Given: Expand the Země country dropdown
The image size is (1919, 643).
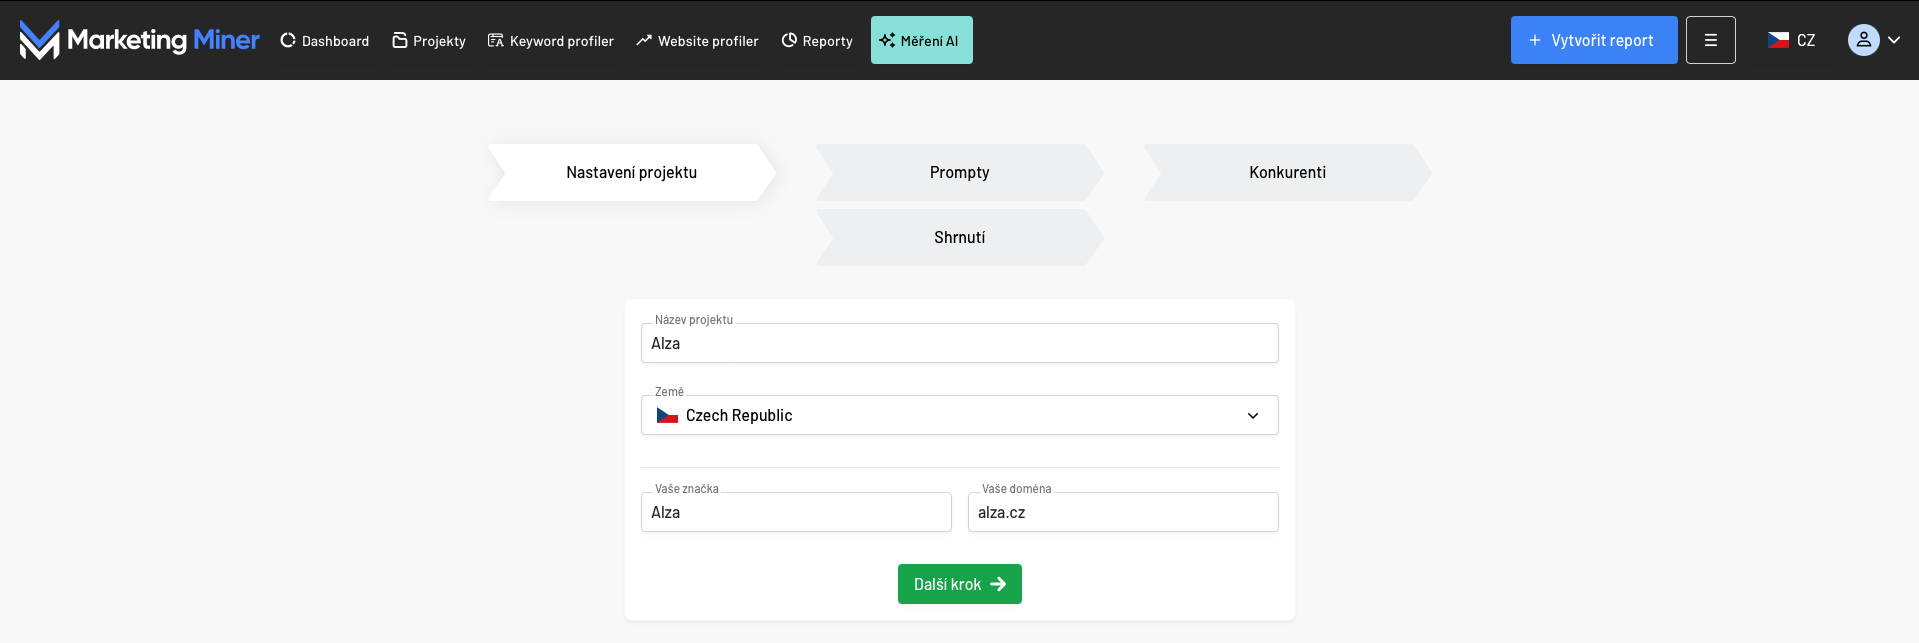Looking at the screenshot, I should tap(1252, 415).
